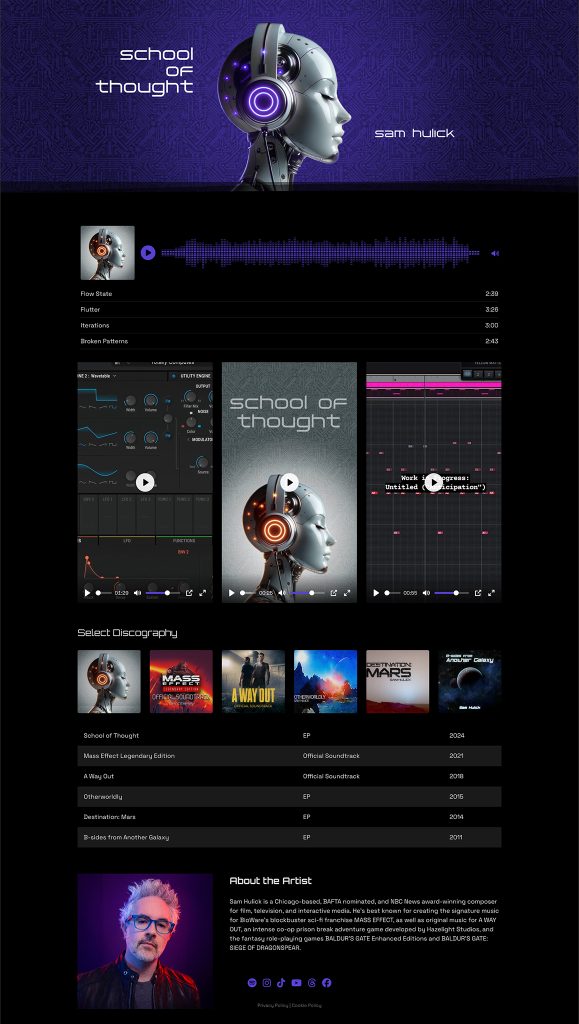Click the artist portrait photo
The width and height of the screenshot is (579, 1024).
[x=145, y=941]
